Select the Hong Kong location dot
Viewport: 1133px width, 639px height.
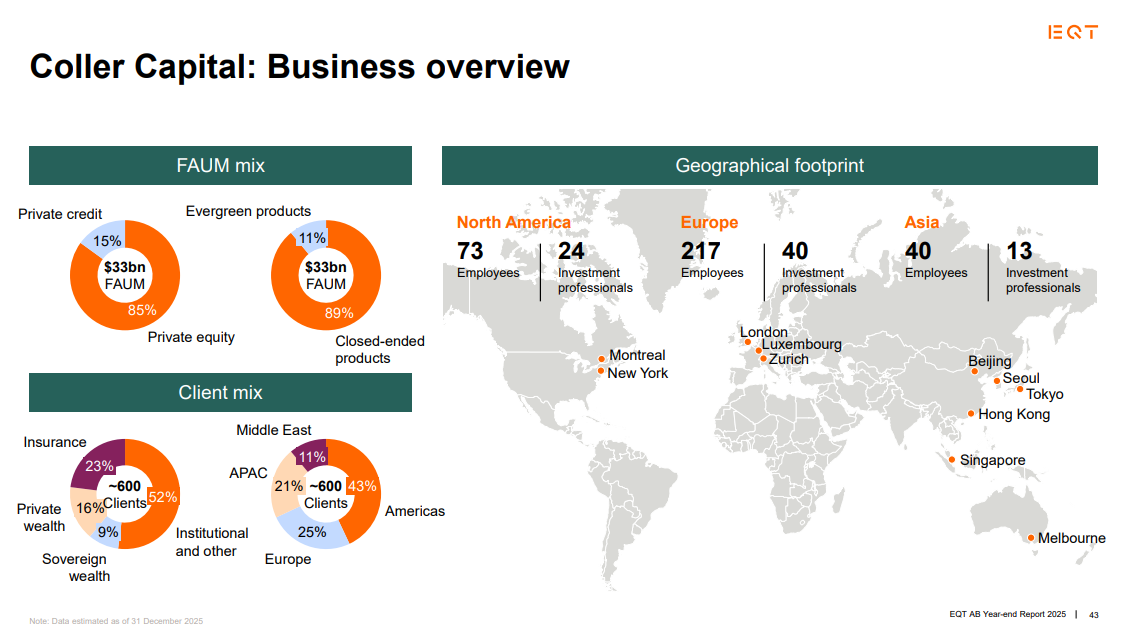tap(970, 414)
